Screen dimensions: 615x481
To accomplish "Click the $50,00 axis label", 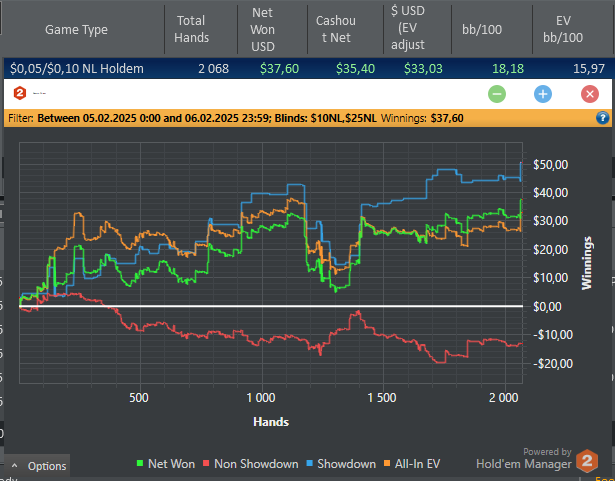I will click(550, 165).
